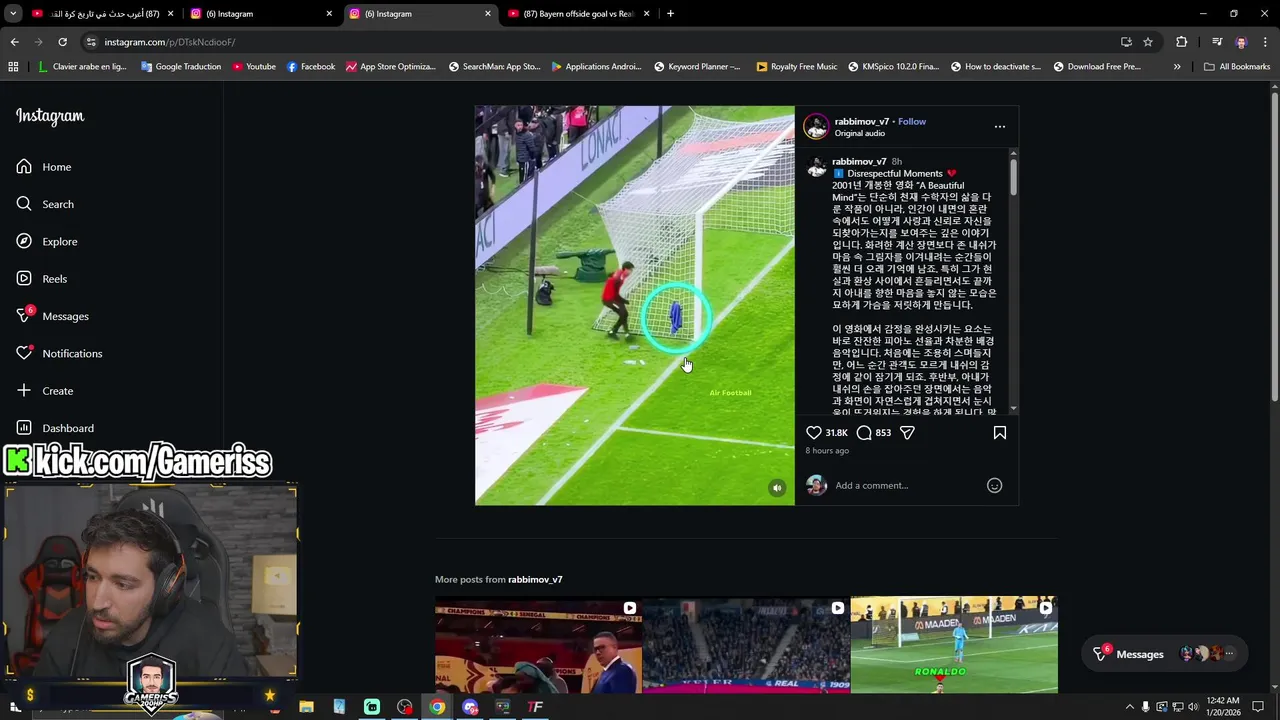This screenshot has width=1280, height=720.
Task: Open Clavier arabe bookmark
Action: click(x=82, y=67)
